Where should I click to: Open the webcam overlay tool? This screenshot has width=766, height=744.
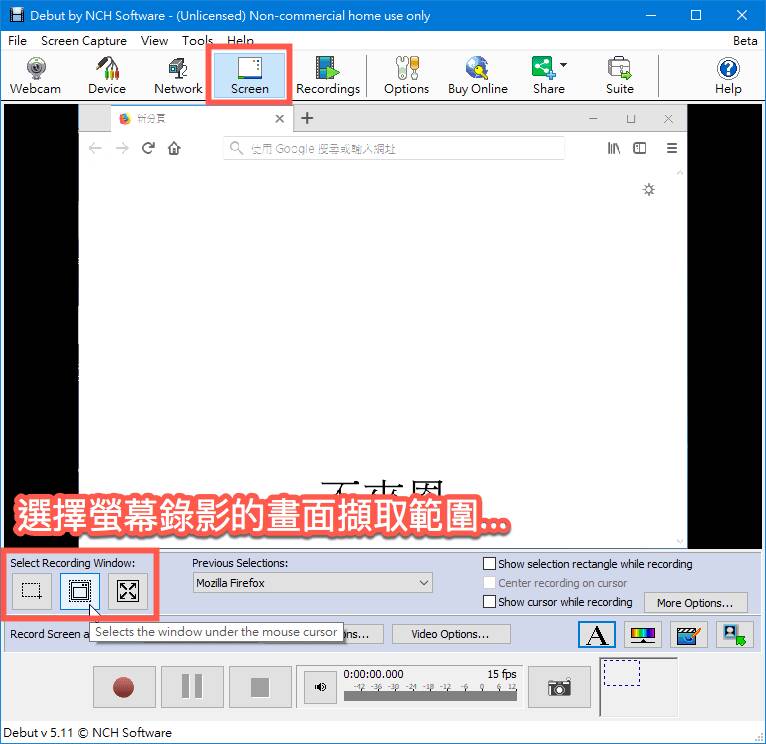734,635
